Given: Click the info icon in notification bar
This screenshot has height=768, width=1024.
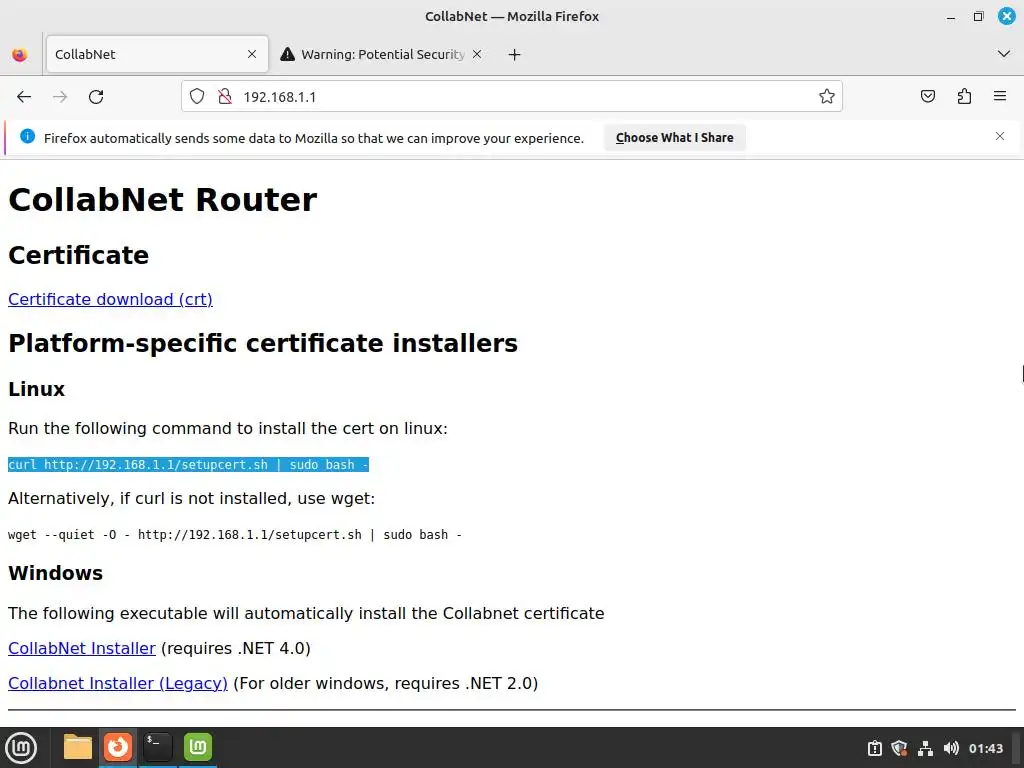Looking at the screenshot, I should coord(27,136).
